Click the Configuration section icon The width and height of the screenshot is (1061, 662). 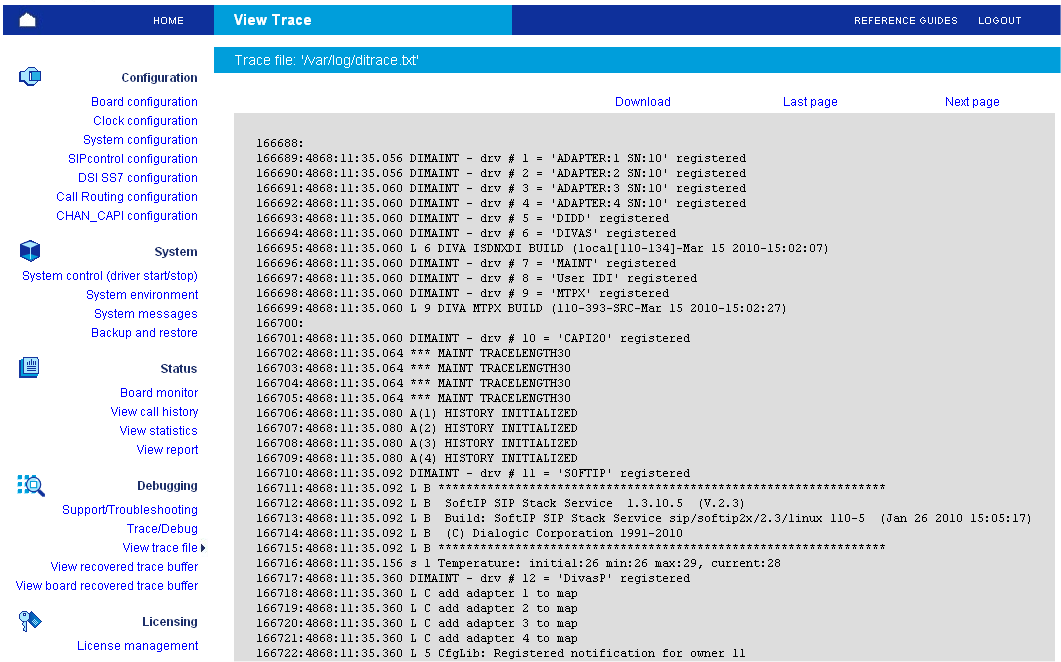point(30,76)
